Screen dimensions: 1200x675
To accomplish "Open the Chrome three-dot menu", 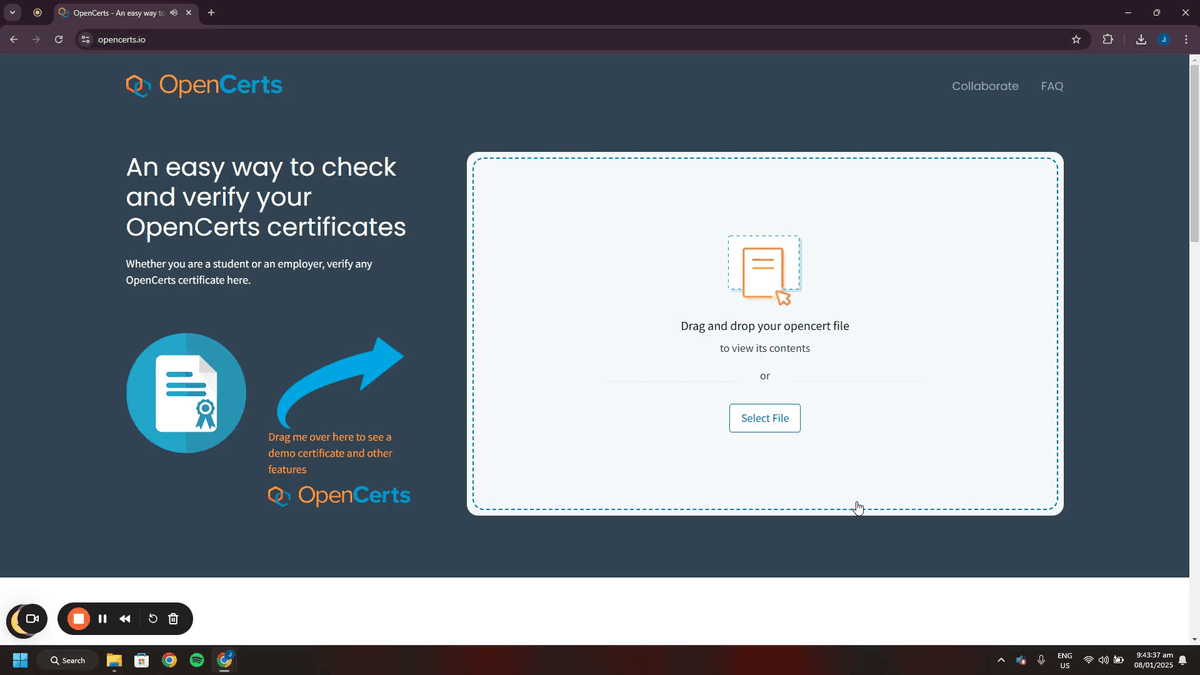I will tap(1186, 40).
